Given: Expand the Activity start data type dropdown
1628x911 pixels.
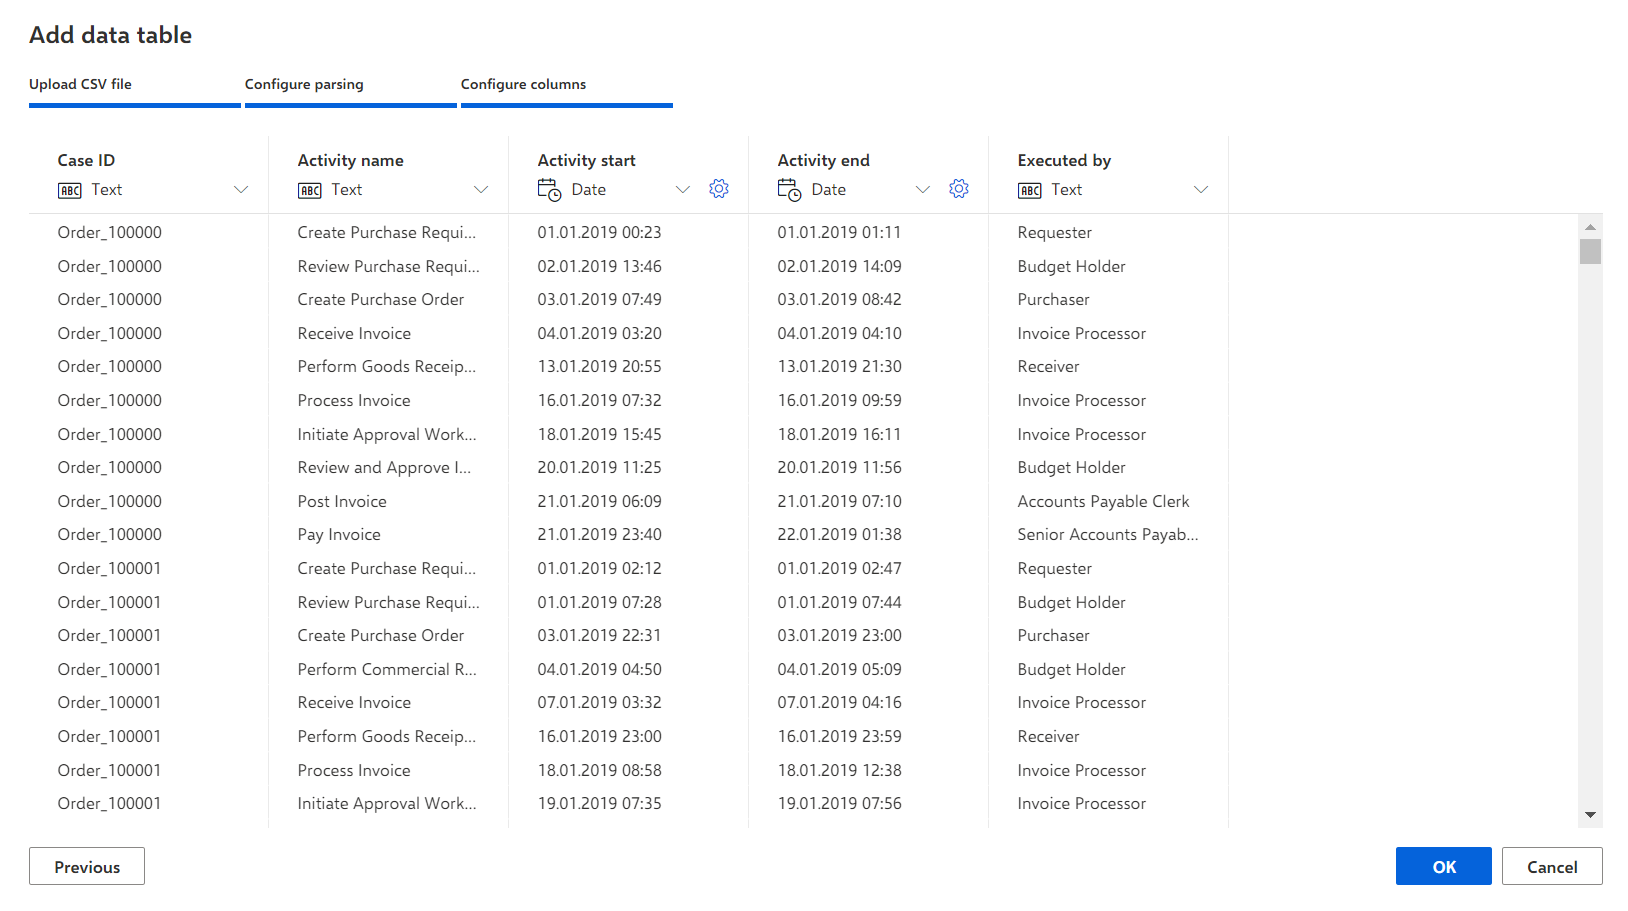Looking at the screenshot, I should [x=683, y=190].
